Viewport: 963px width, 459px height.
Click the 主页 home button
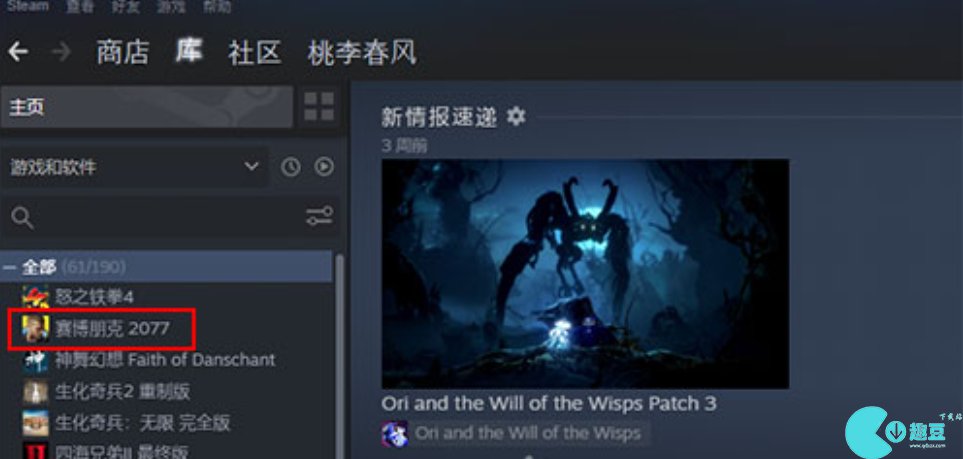click(147, 107)
